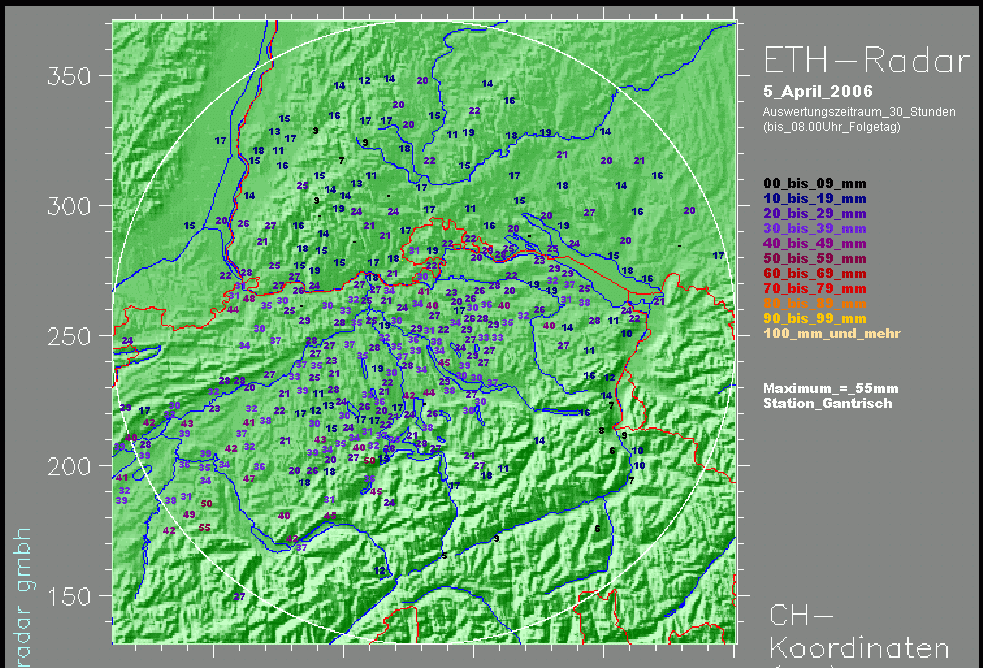Image resolution: width=983 pixels, height=668 pixels.
Task: Click the CH- Koordinaten caption
Action: coord(859,633)
